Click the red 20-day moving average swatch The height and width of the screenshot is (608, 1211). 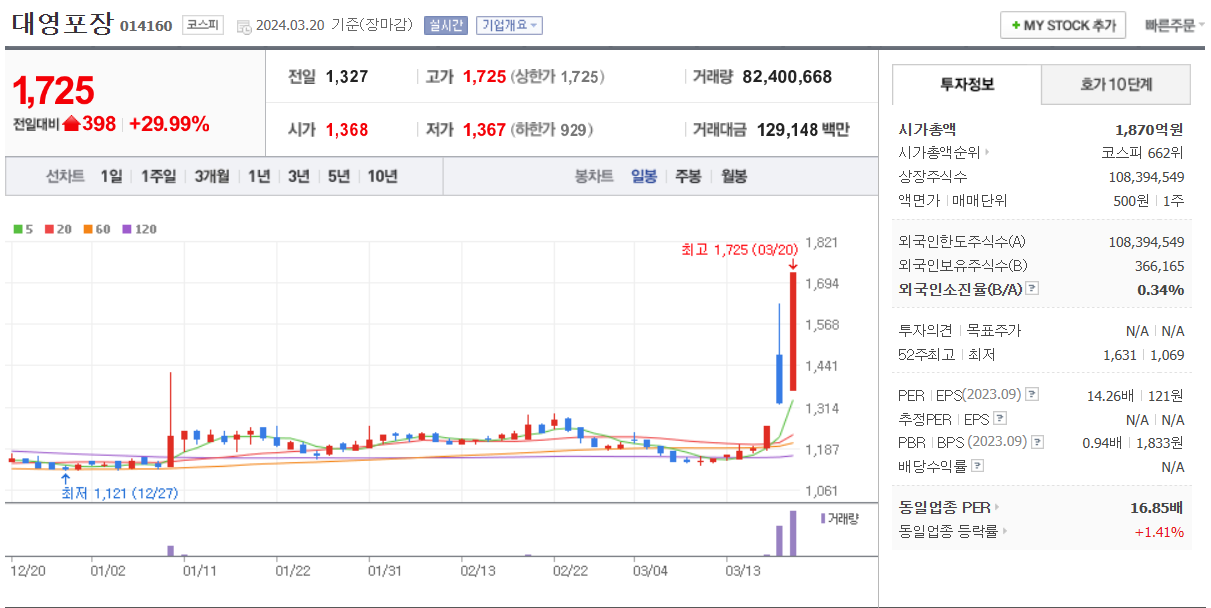50,229
